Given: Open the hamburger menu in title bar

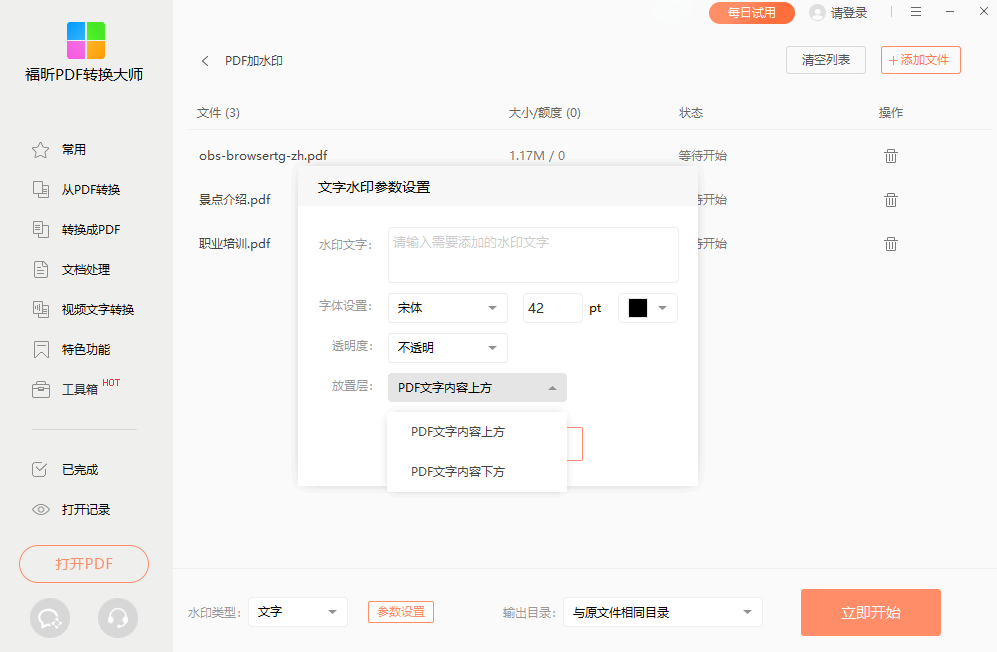Looking at the screenshot, I should click(915, 12).
